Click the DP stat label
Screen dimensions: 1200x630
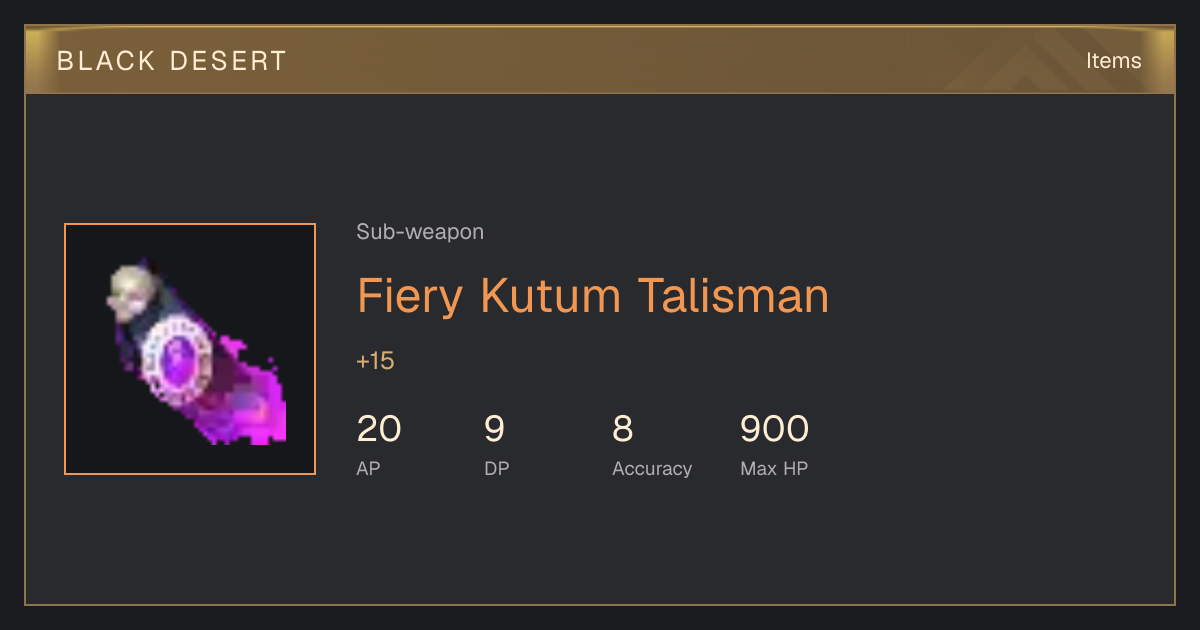click(x=497, y=469)
